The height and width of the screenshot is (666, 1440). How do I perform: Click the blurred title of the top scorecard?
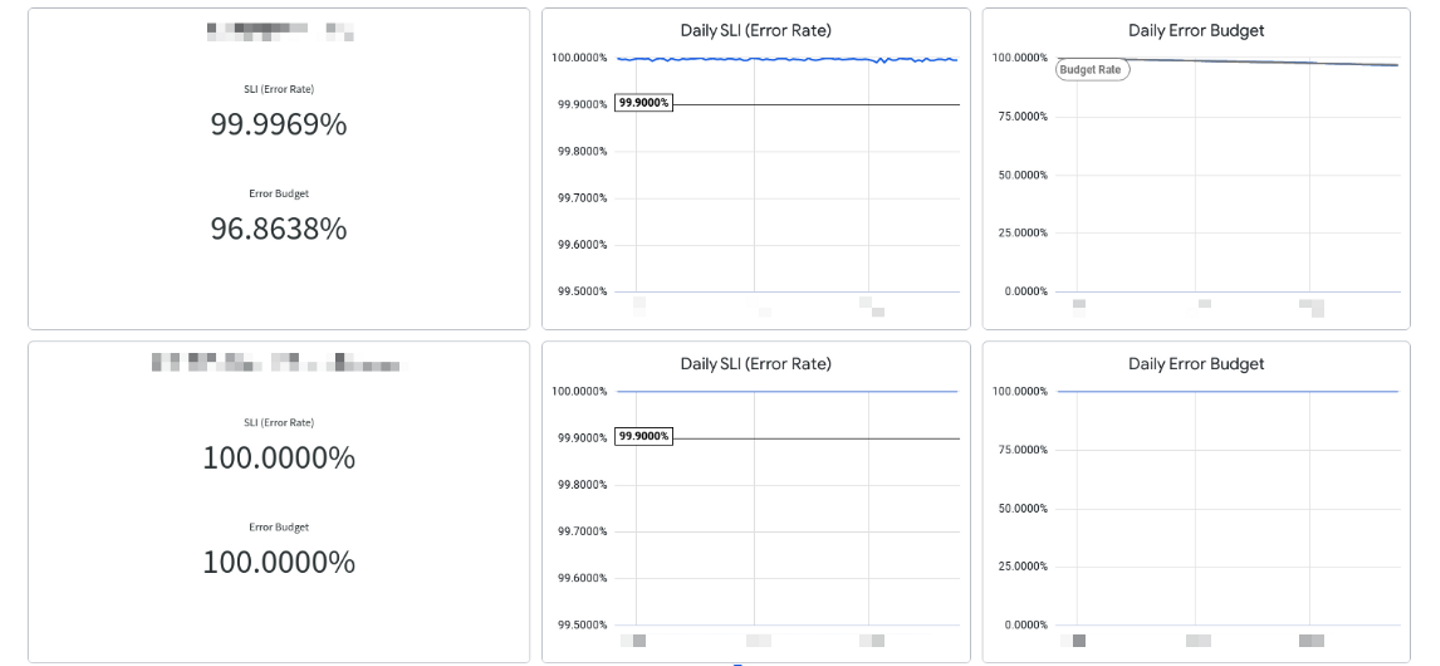(x=279, y=31)
